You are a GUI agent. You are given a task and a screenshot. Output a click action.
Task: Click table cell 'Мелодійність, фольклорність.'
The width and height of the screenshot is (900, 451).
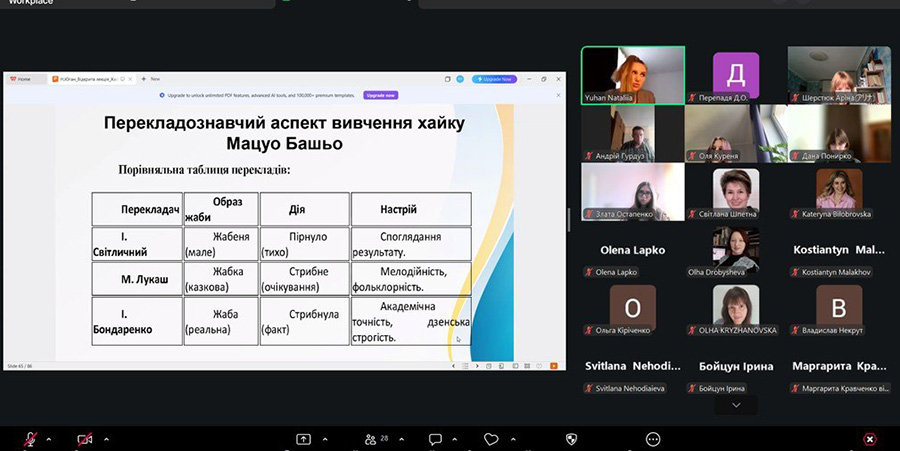click(x=411, y=279)
